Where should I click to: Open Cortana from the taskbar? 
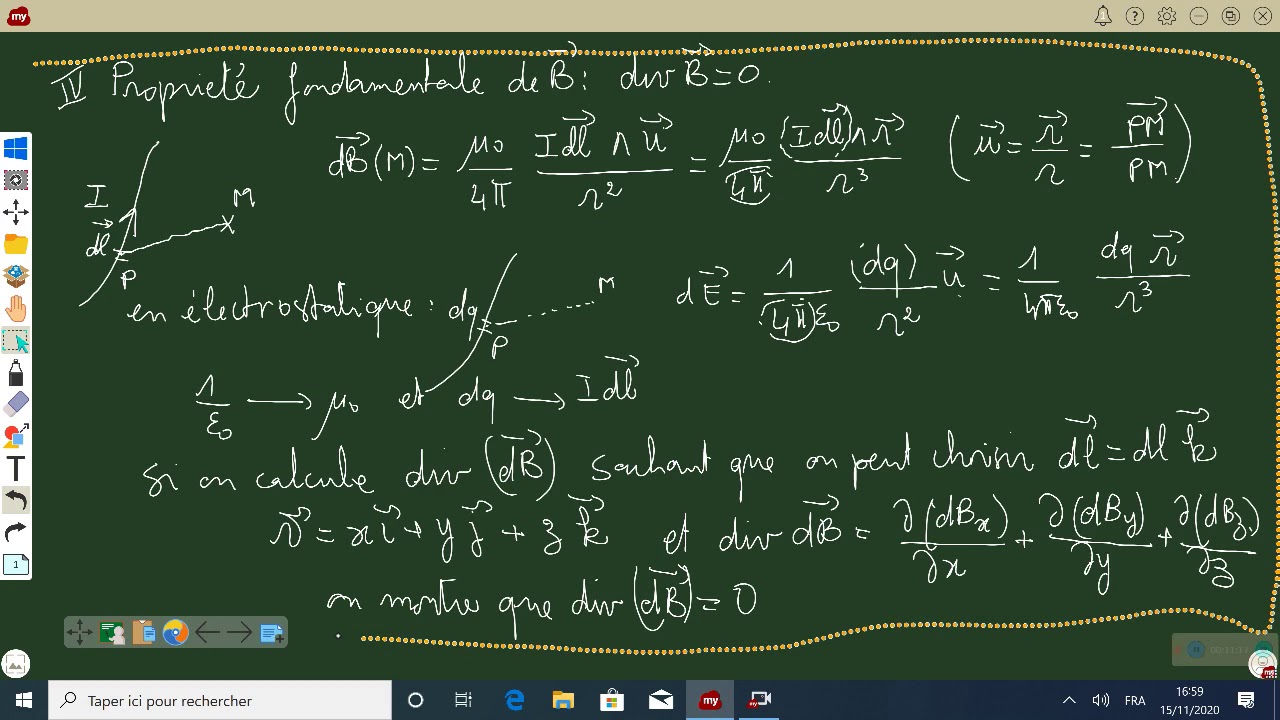click(416, 700)
